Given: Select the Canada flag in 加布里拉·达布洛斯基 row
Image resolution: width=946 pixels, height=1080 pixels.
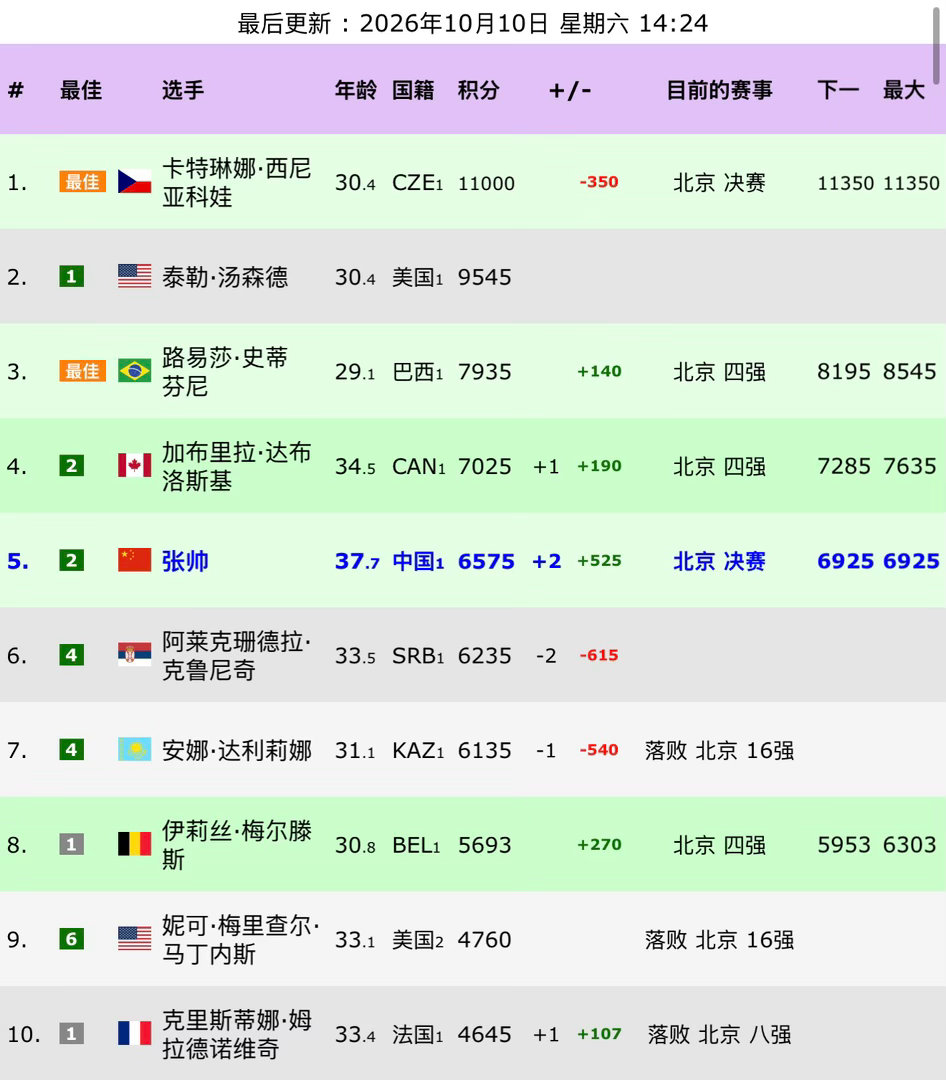Looking at the screenshot, I should click(x=134, y=466).
